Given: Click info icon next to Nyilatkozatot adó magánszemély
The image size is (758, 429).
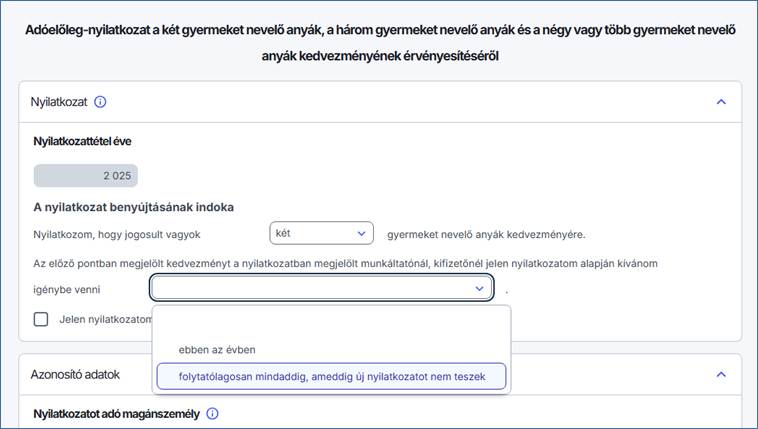Looking at the screenshot, I should (212, 413).
